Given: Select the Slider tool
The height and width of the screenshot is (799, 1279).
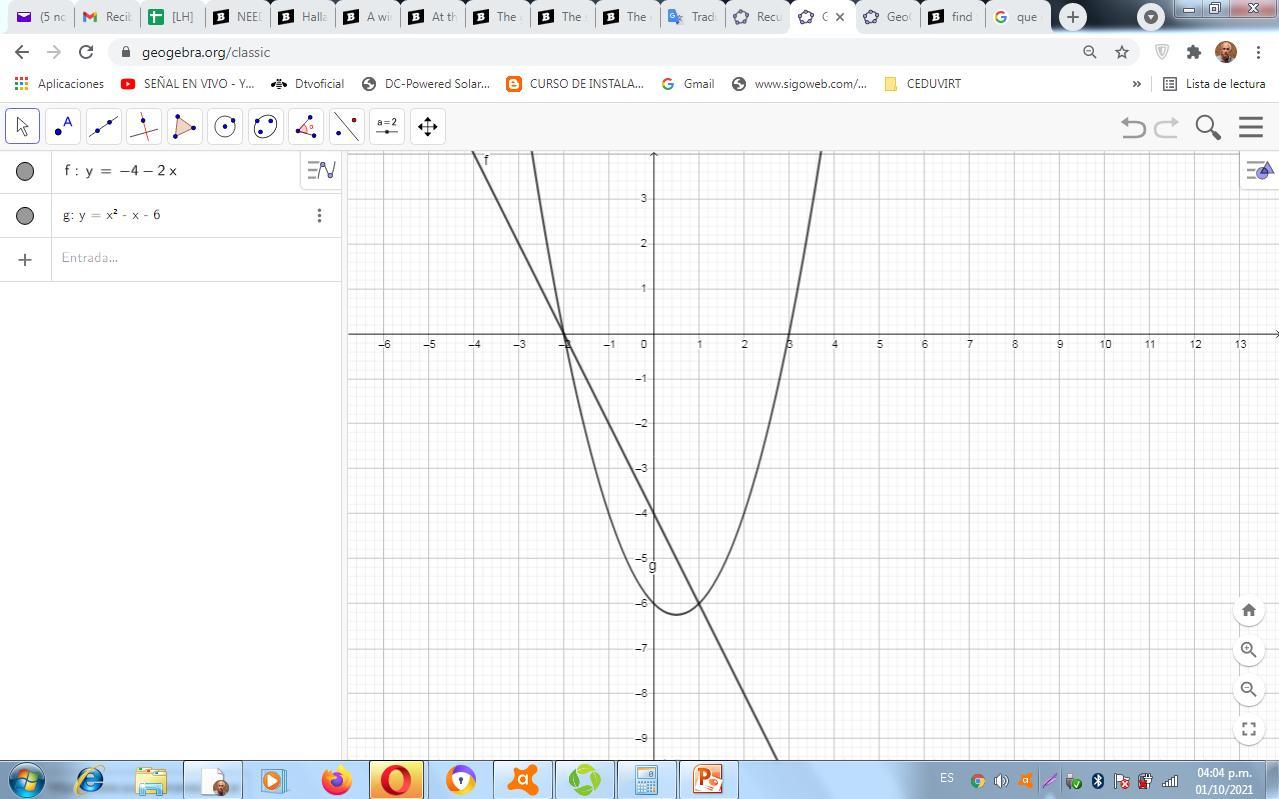Looking at the screenshot, I should (387, 127).
